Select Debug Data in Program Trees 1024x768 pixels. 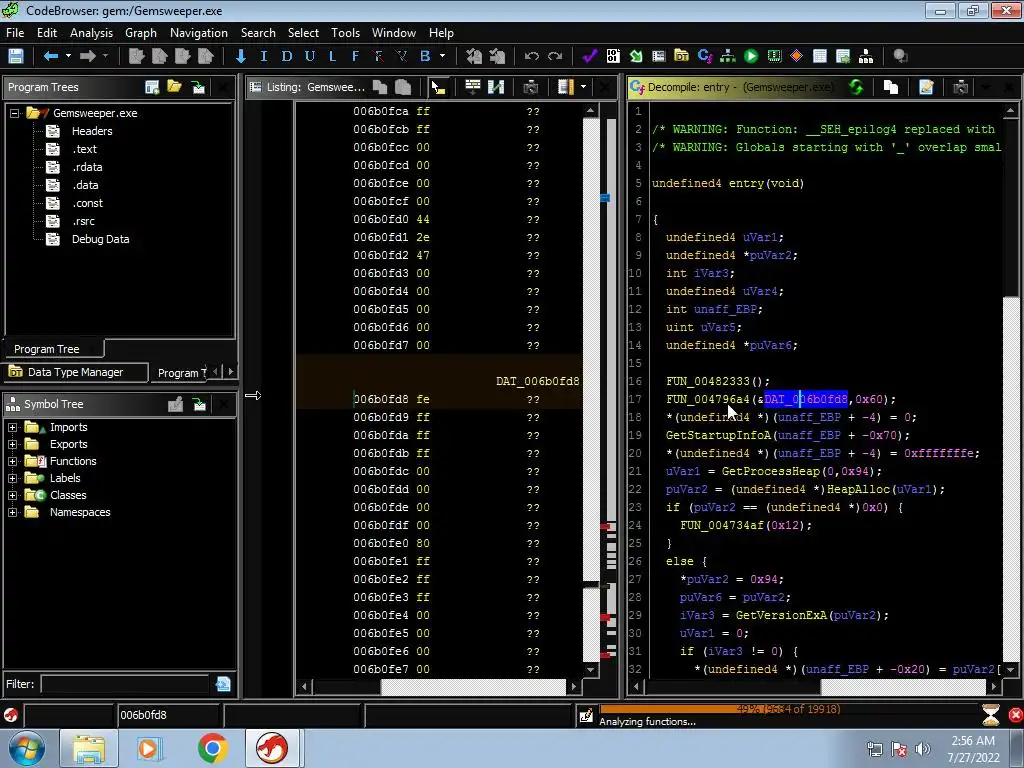100,239
